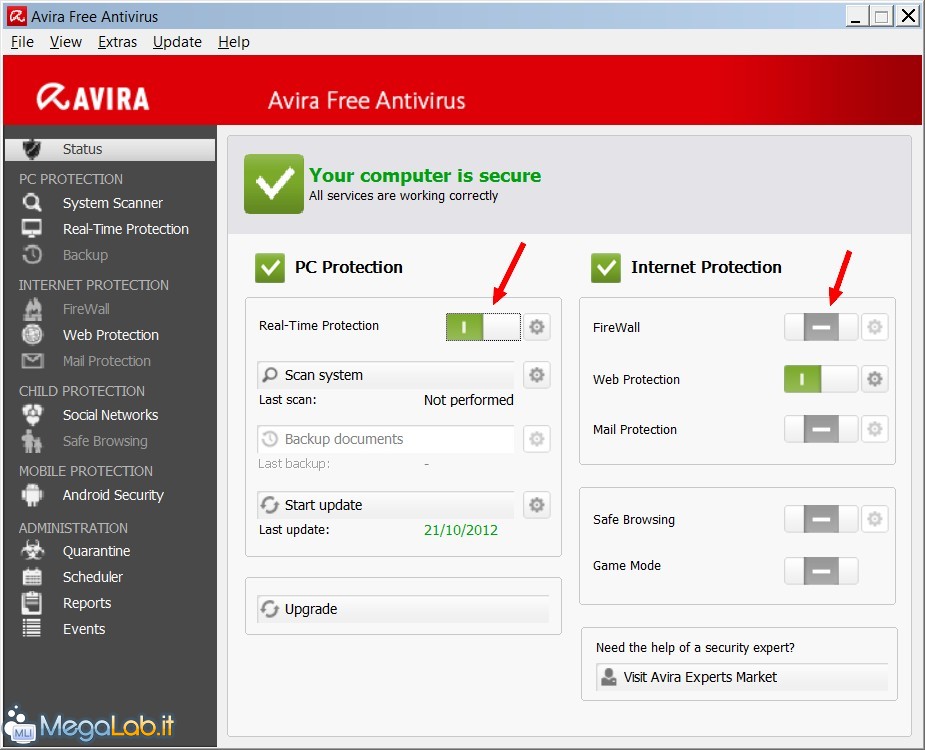
Task: Click the 'Not performed' last scan value
Action: [x=468, y=399]
